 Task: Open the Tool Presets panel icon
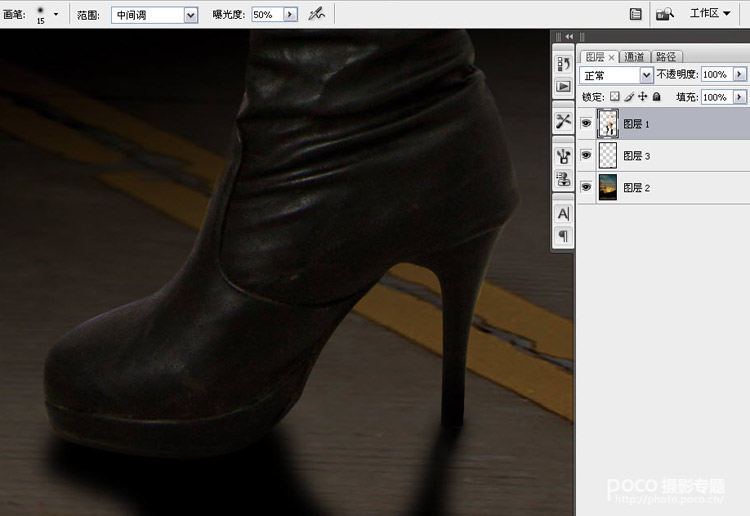pyautogui.click(x=563, y=120)
